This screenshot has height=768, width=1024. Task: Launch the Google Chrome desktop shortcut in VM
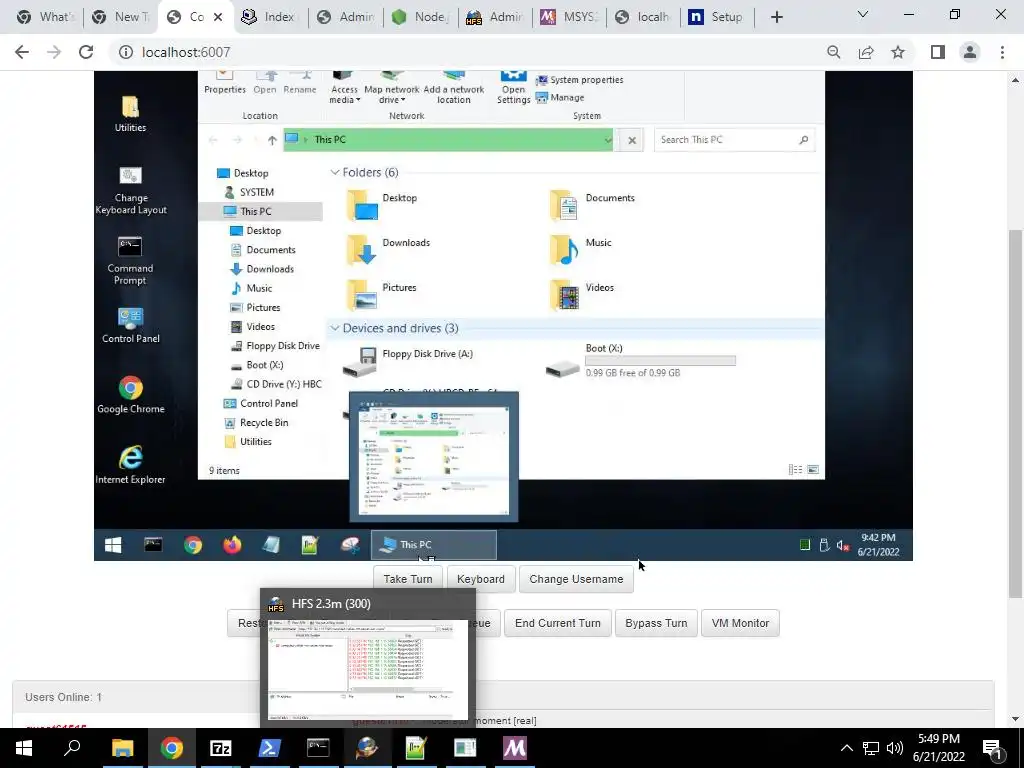131,394
